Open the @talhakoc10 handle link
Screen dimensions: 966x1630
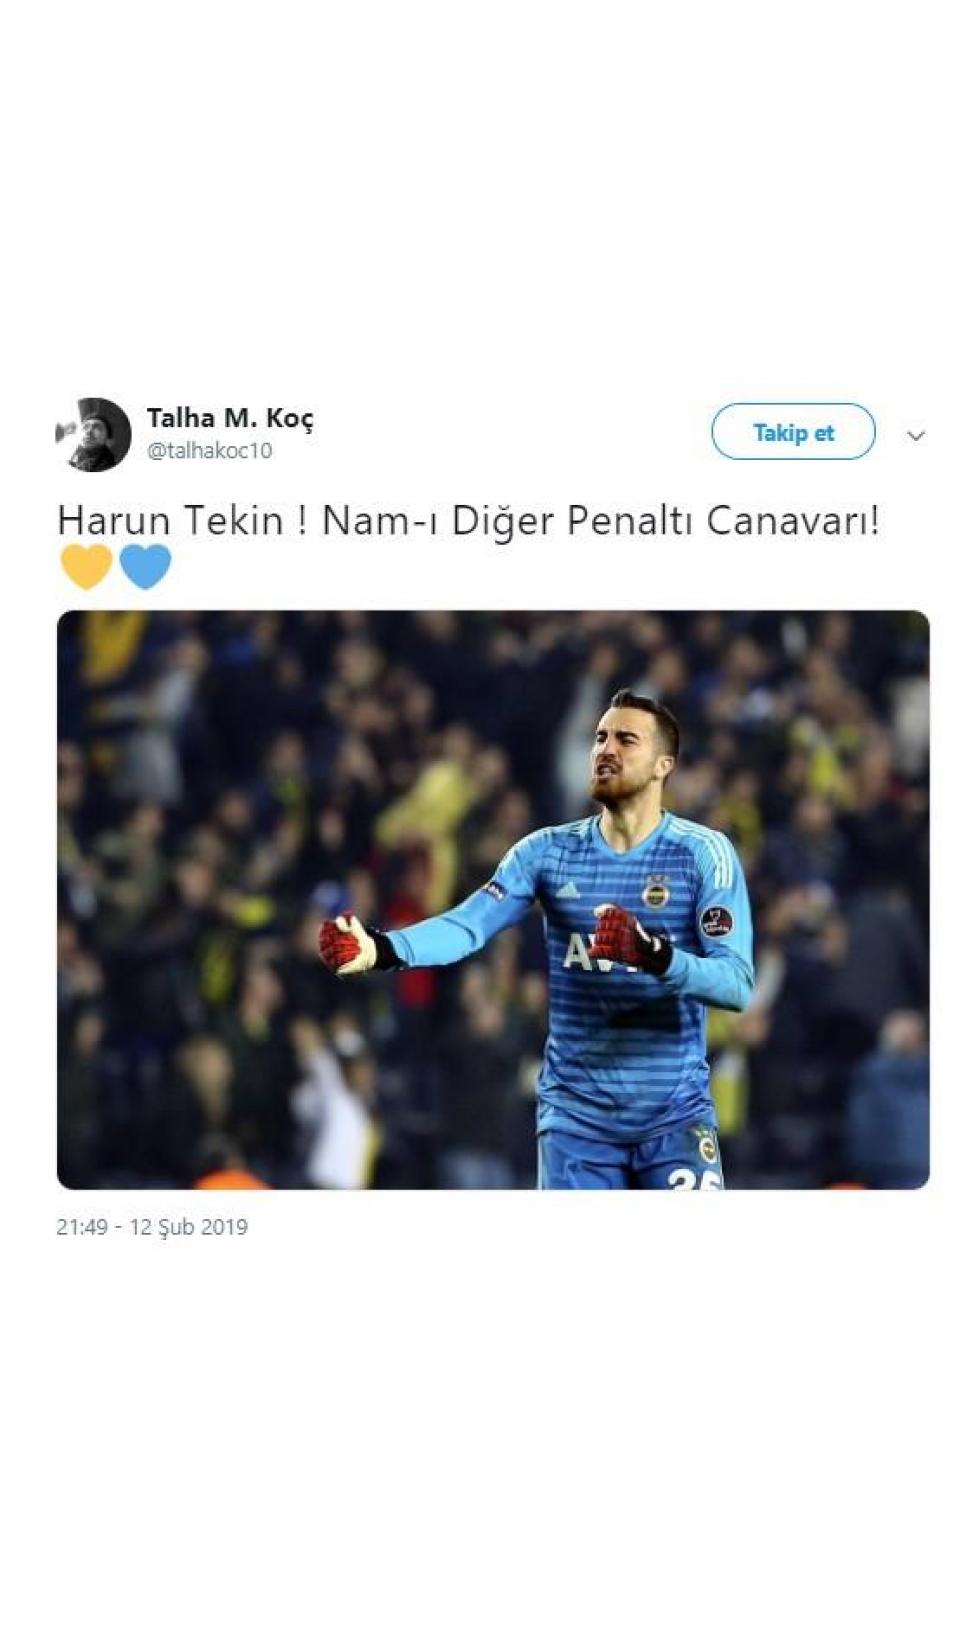(210, 450)
